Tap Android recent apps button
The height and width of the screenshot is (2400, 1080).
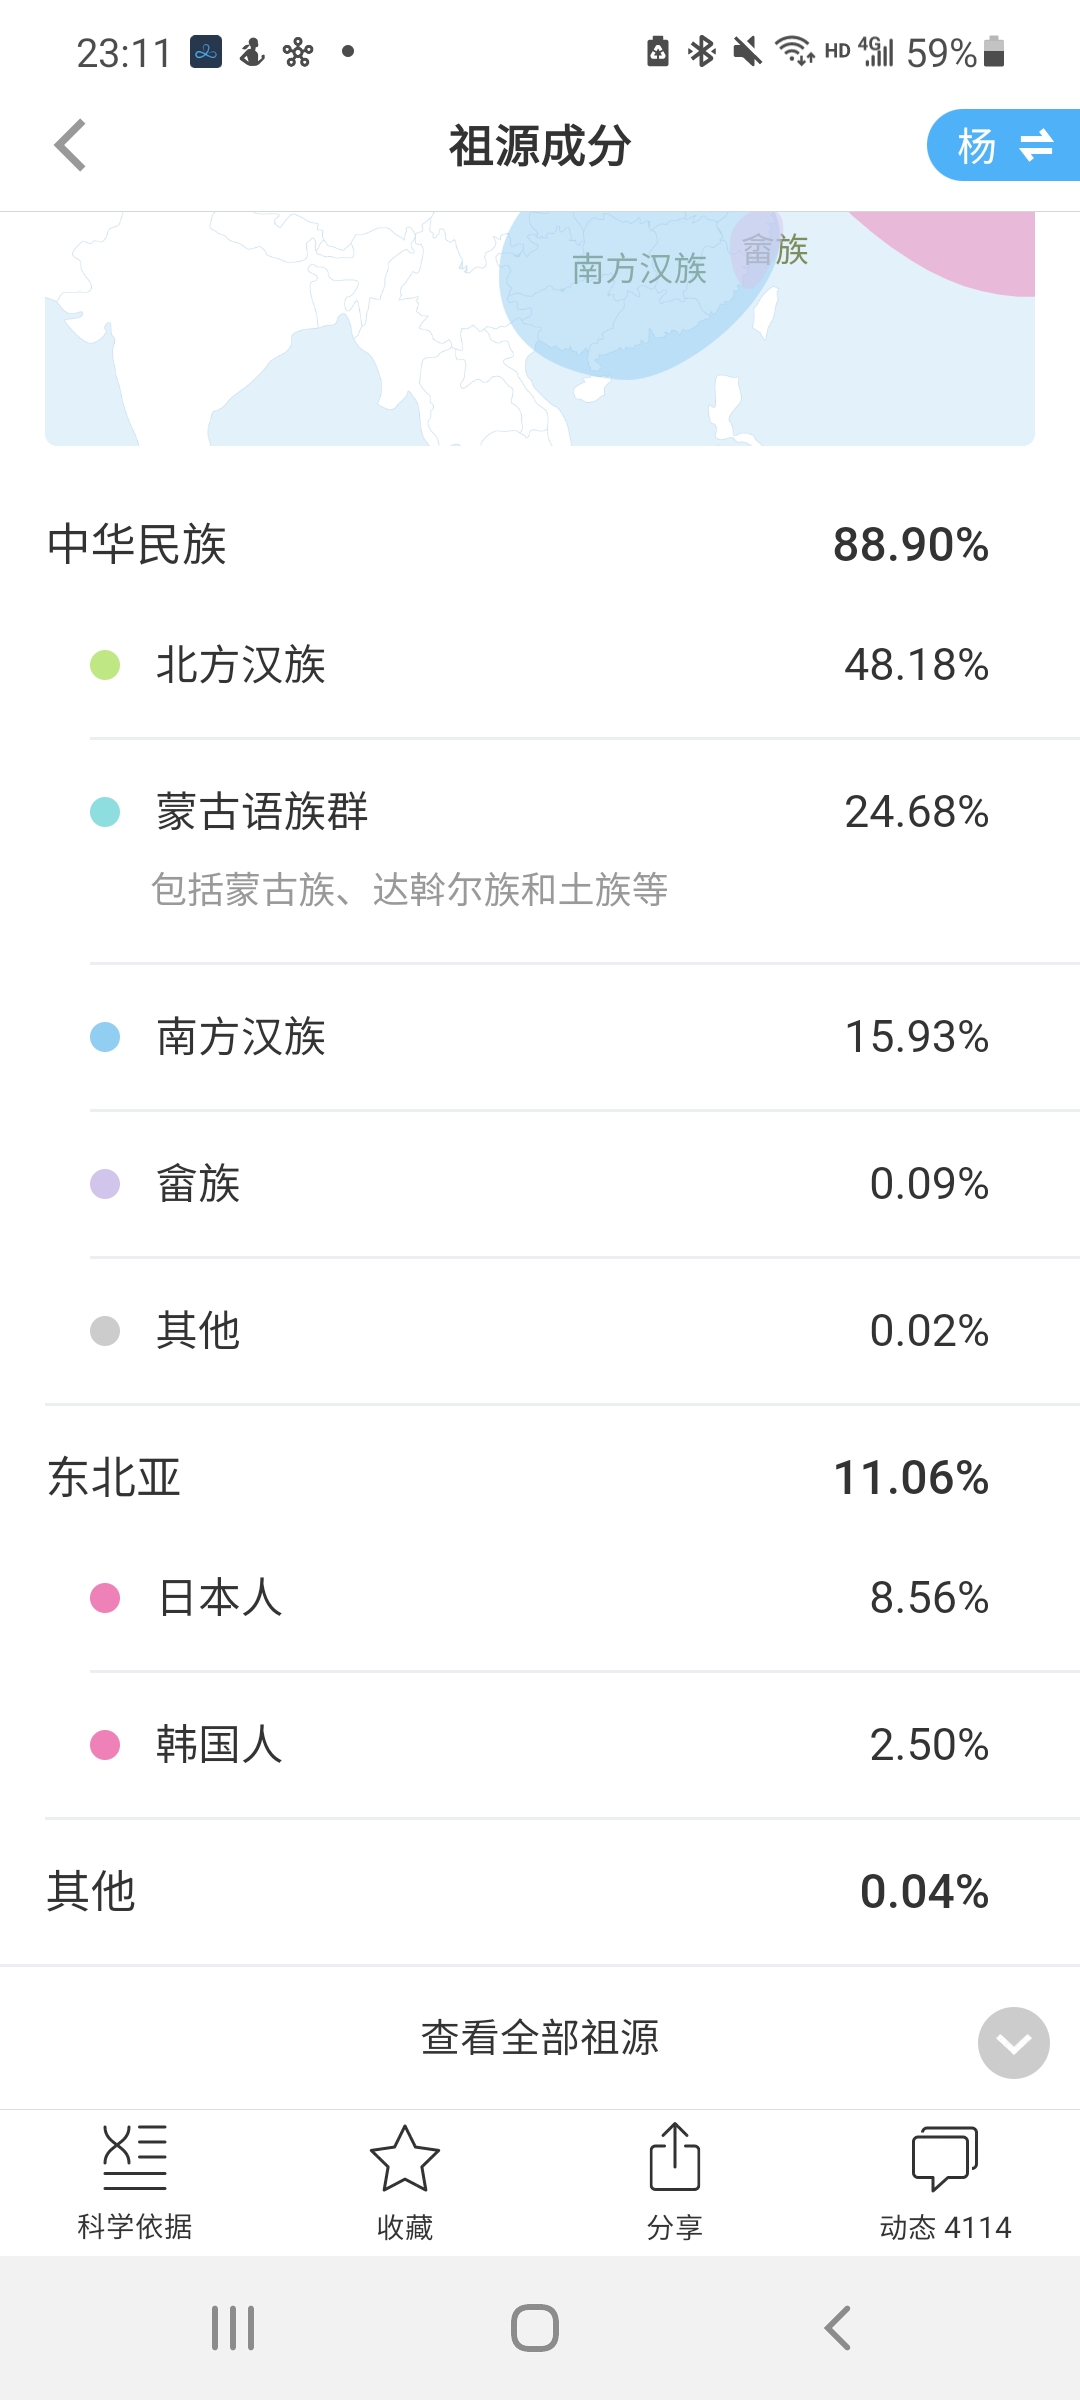click(x=233, y=2328)
